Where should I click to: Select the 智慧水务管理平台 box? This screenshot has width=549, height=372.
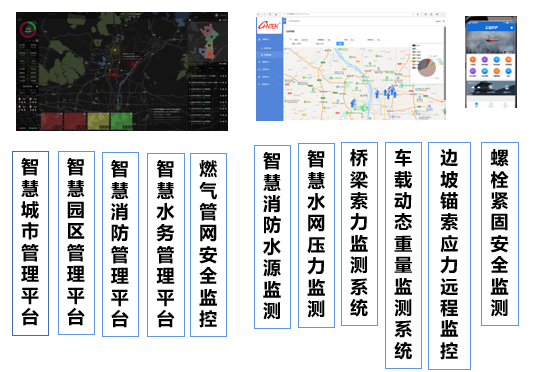pyautogui.click(x=166, y=245)
